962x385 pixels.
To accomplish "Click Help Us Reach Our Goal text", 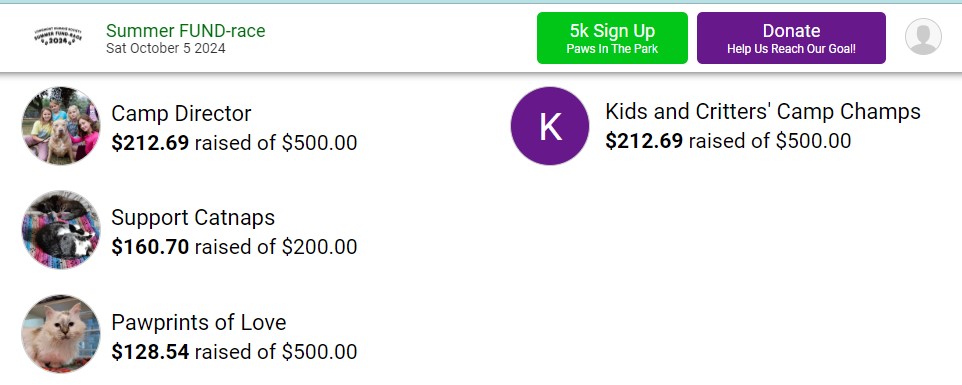I will [791, 49].
